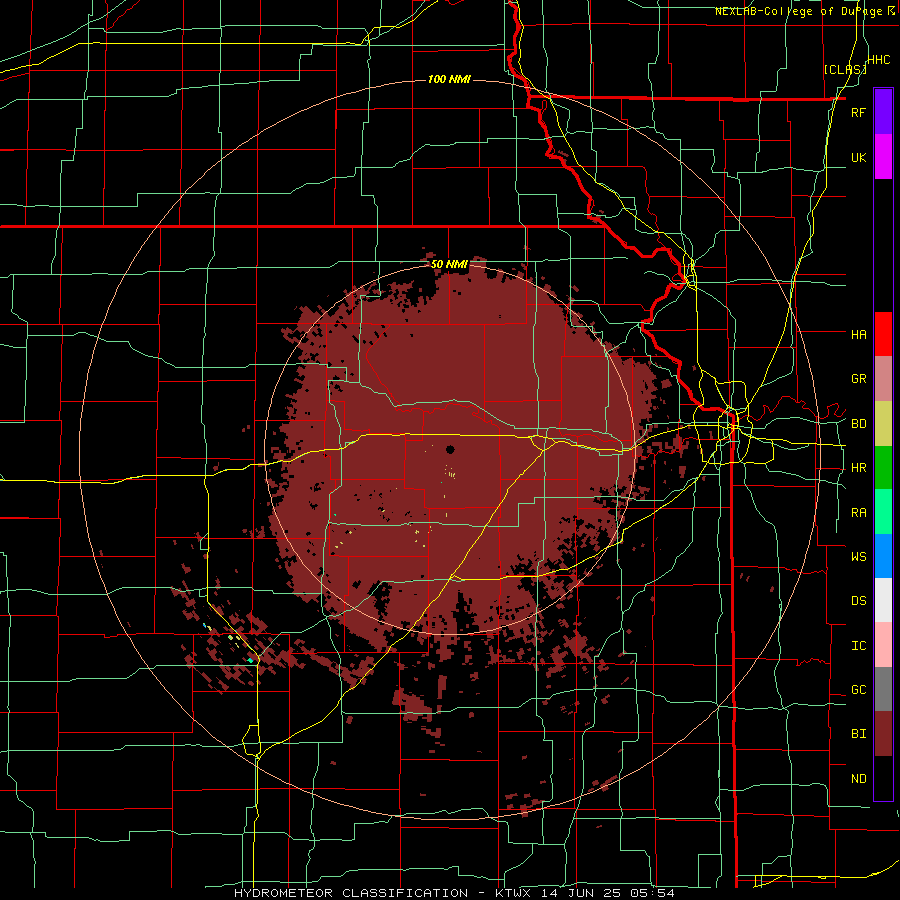This screenshot has width=900, height=900.
Task: Click the [CLAS] units label
Action: tap(845, 69)
